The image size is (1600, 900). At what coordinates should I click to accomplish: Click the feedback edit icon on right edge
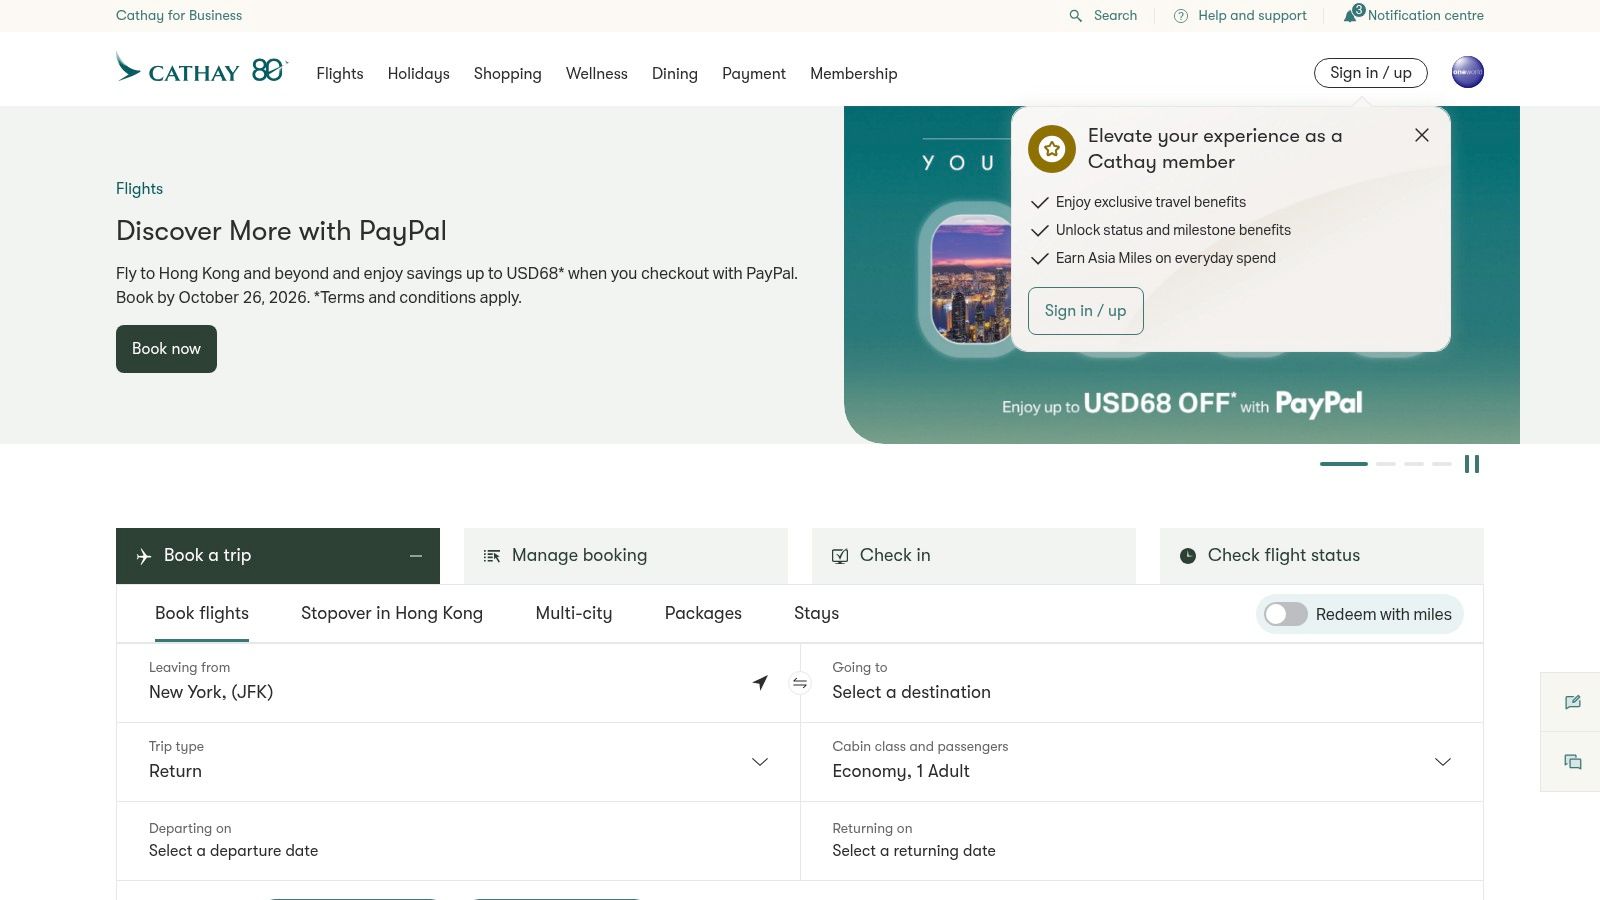tap(1573, 702)
